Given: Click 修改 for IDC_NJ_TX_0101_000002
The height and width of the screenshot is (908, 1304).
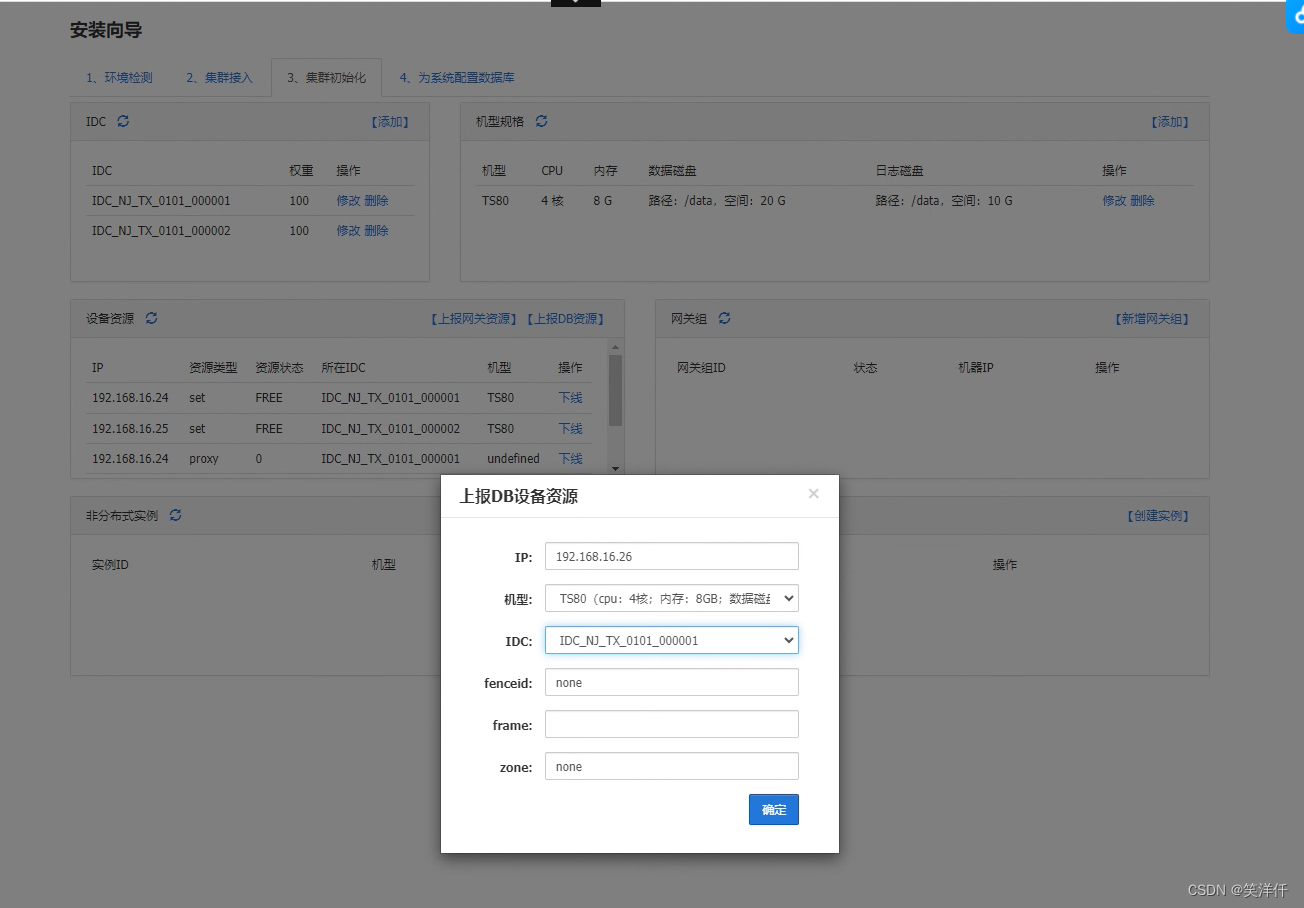Looking at the screenshot, I should pos(348,231).
